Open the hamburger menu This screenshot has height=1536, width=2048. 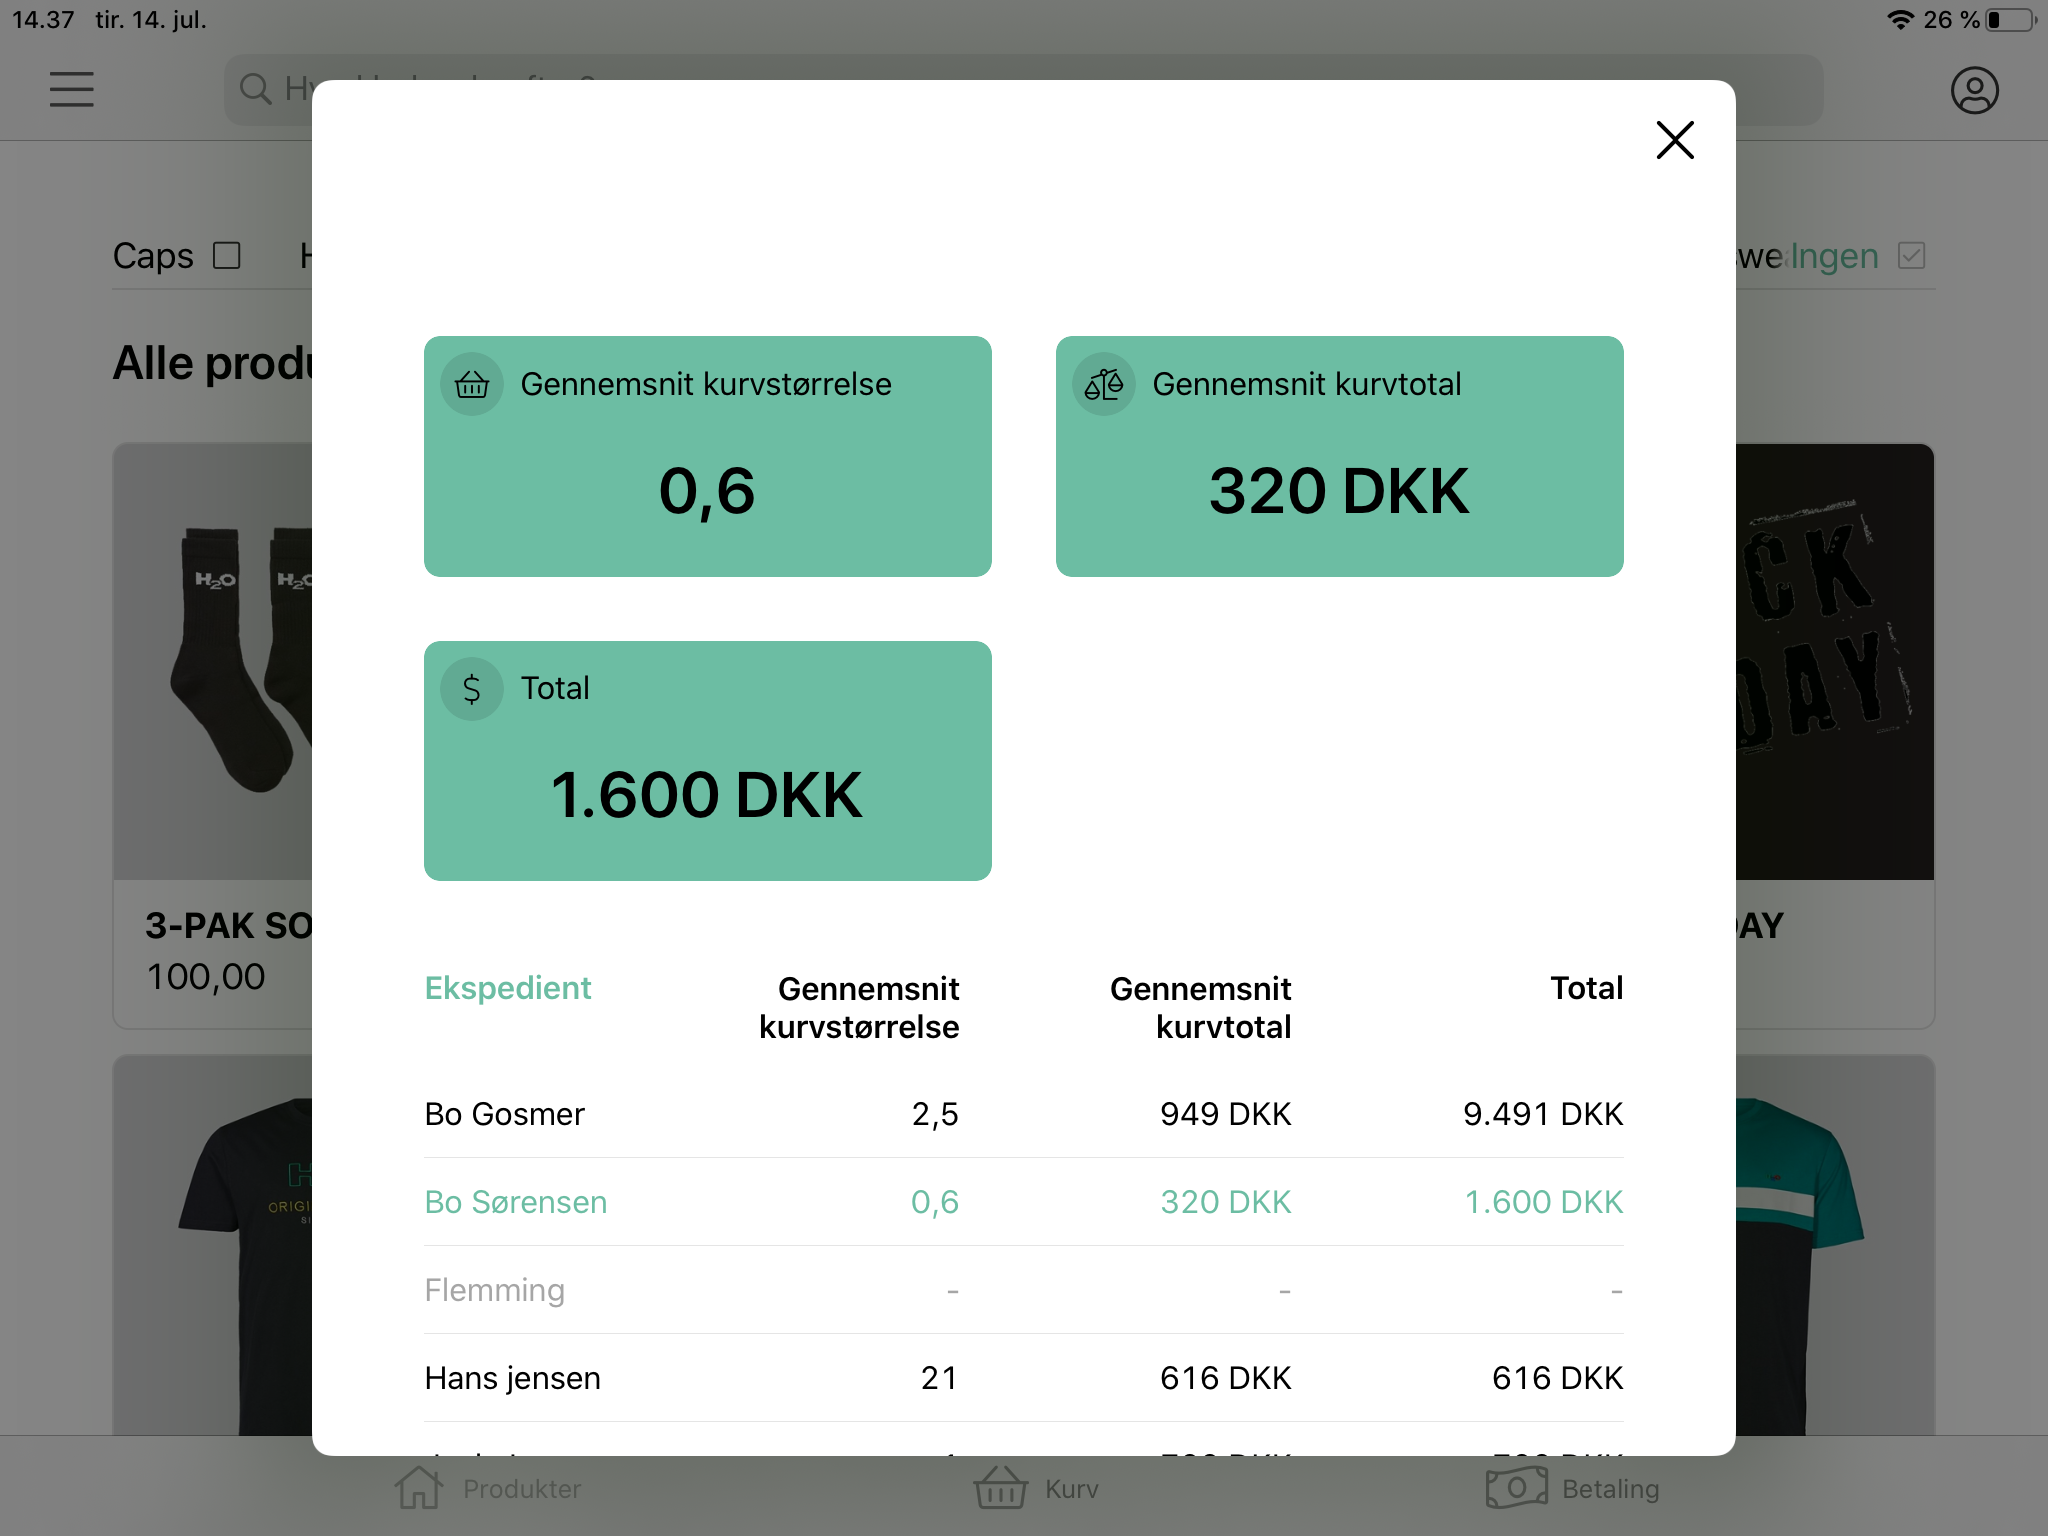point(72,89)
